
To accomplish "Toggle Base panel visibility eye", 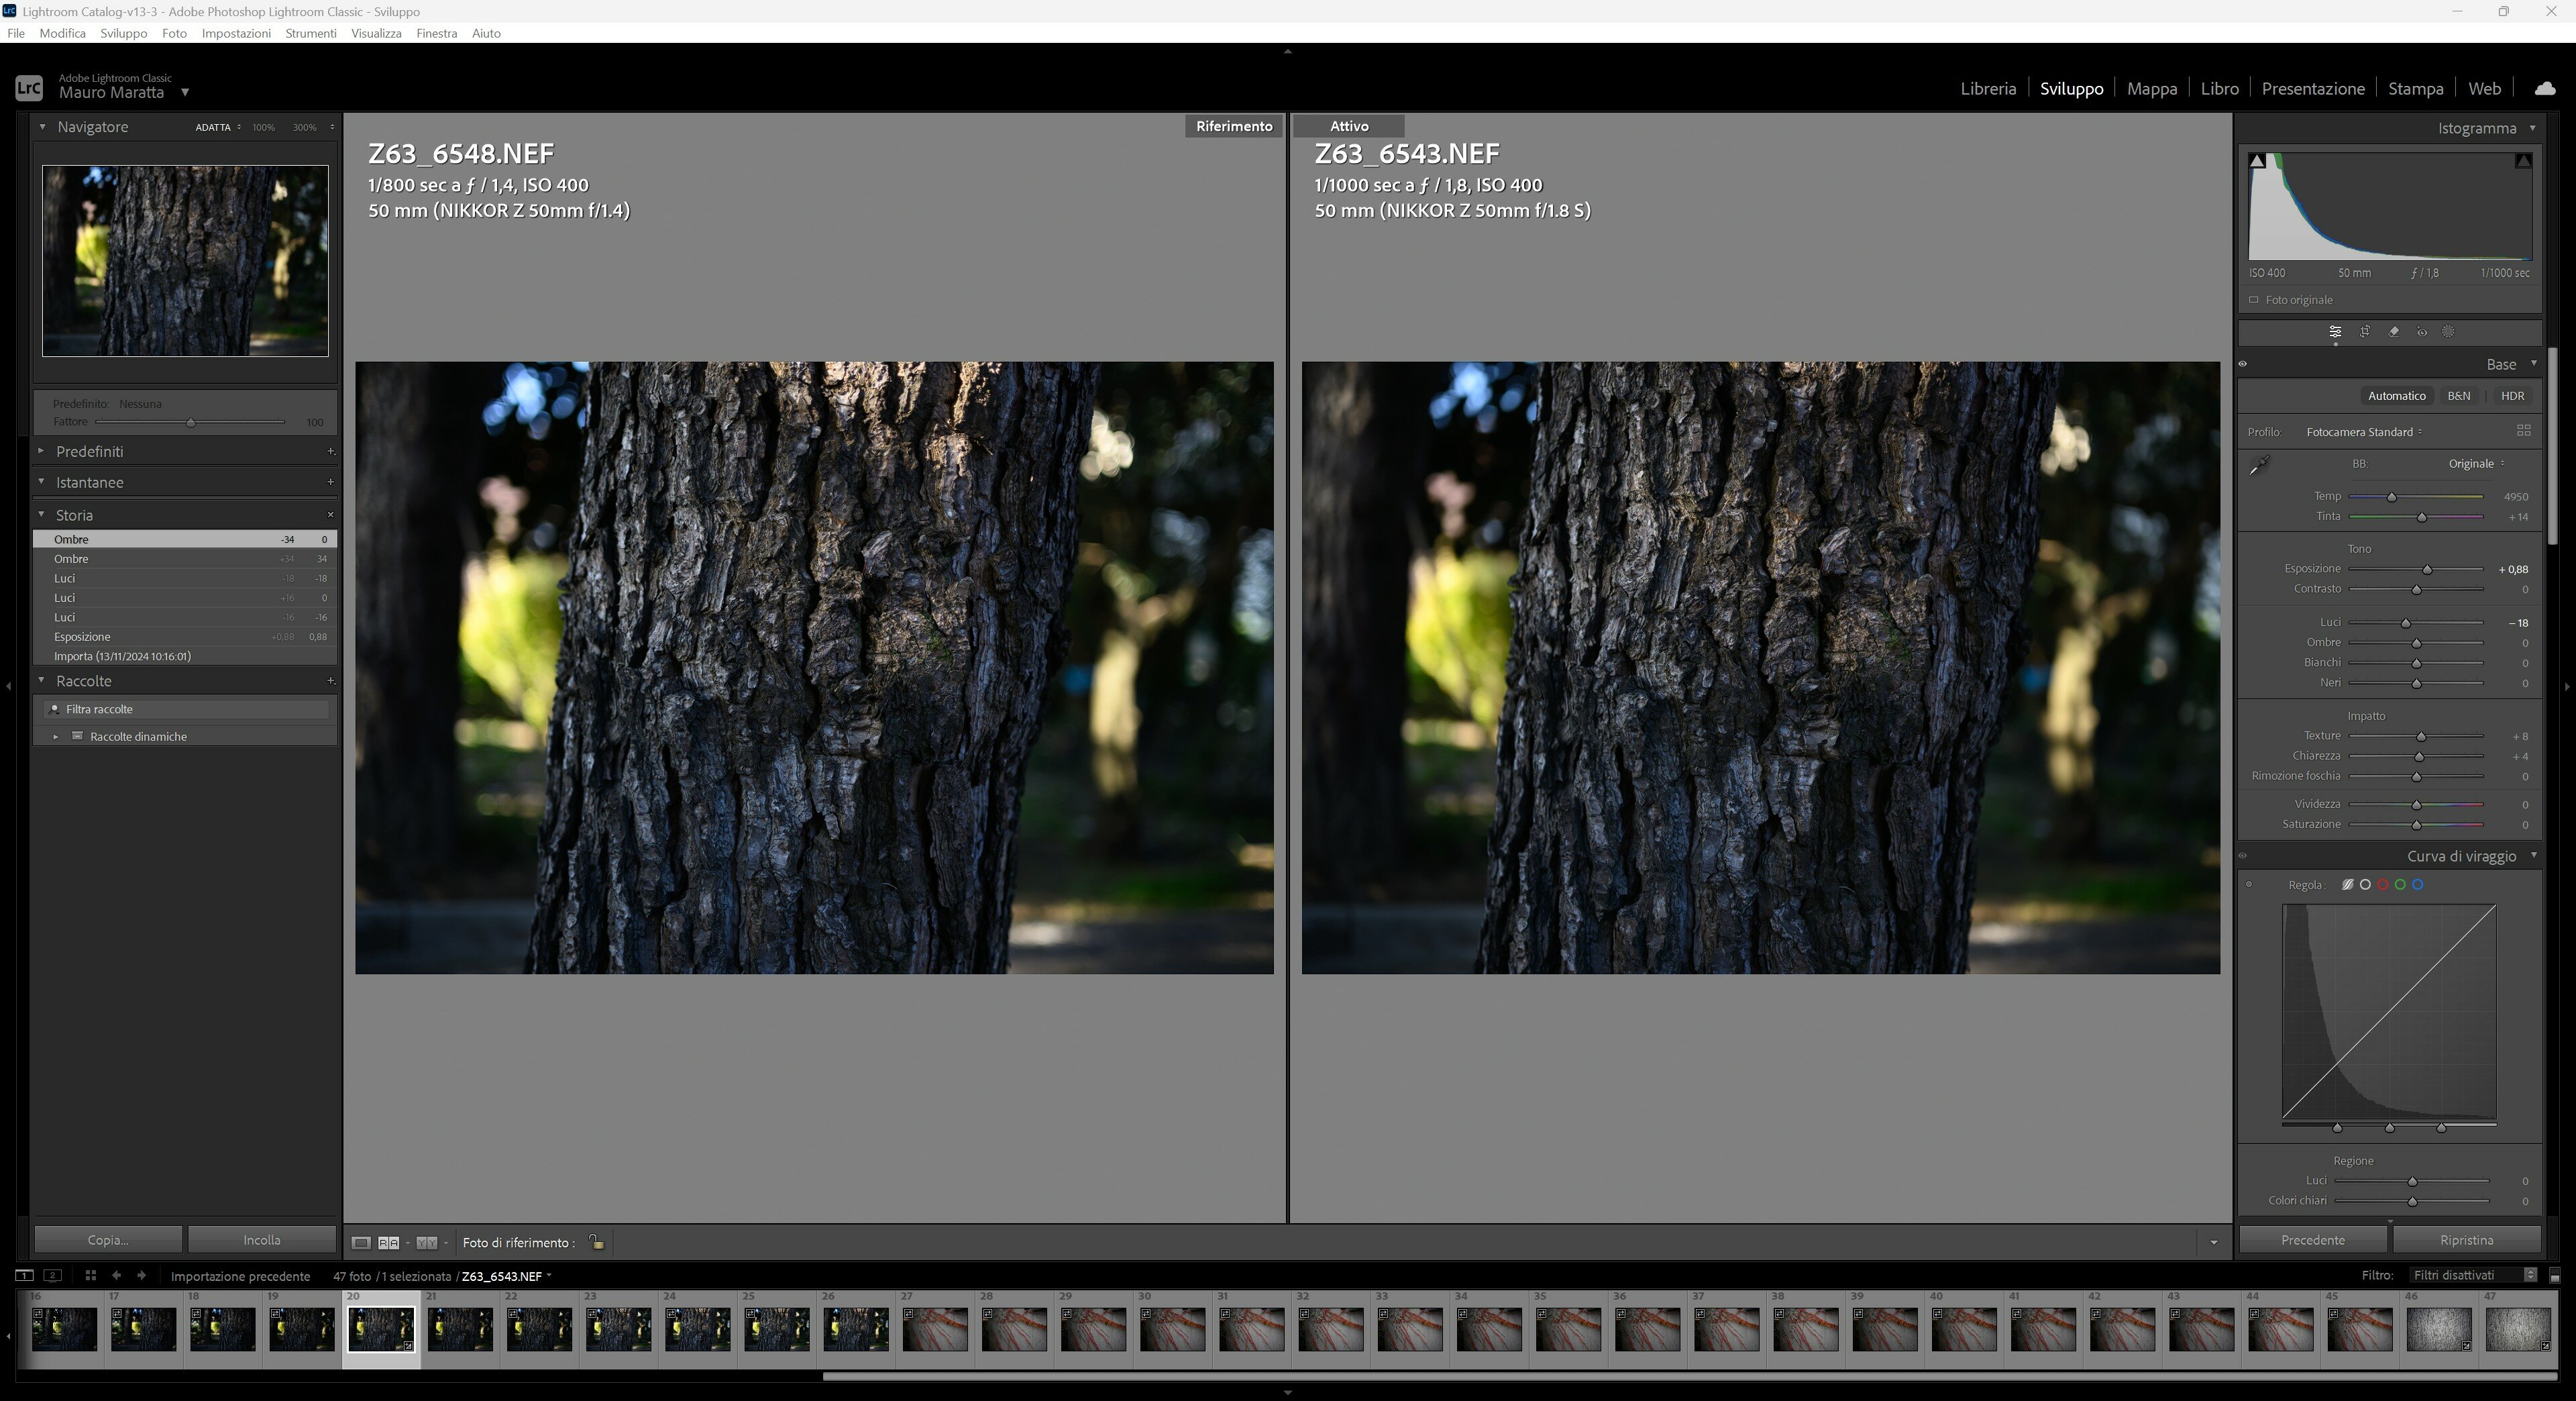I will [2243, 364].
